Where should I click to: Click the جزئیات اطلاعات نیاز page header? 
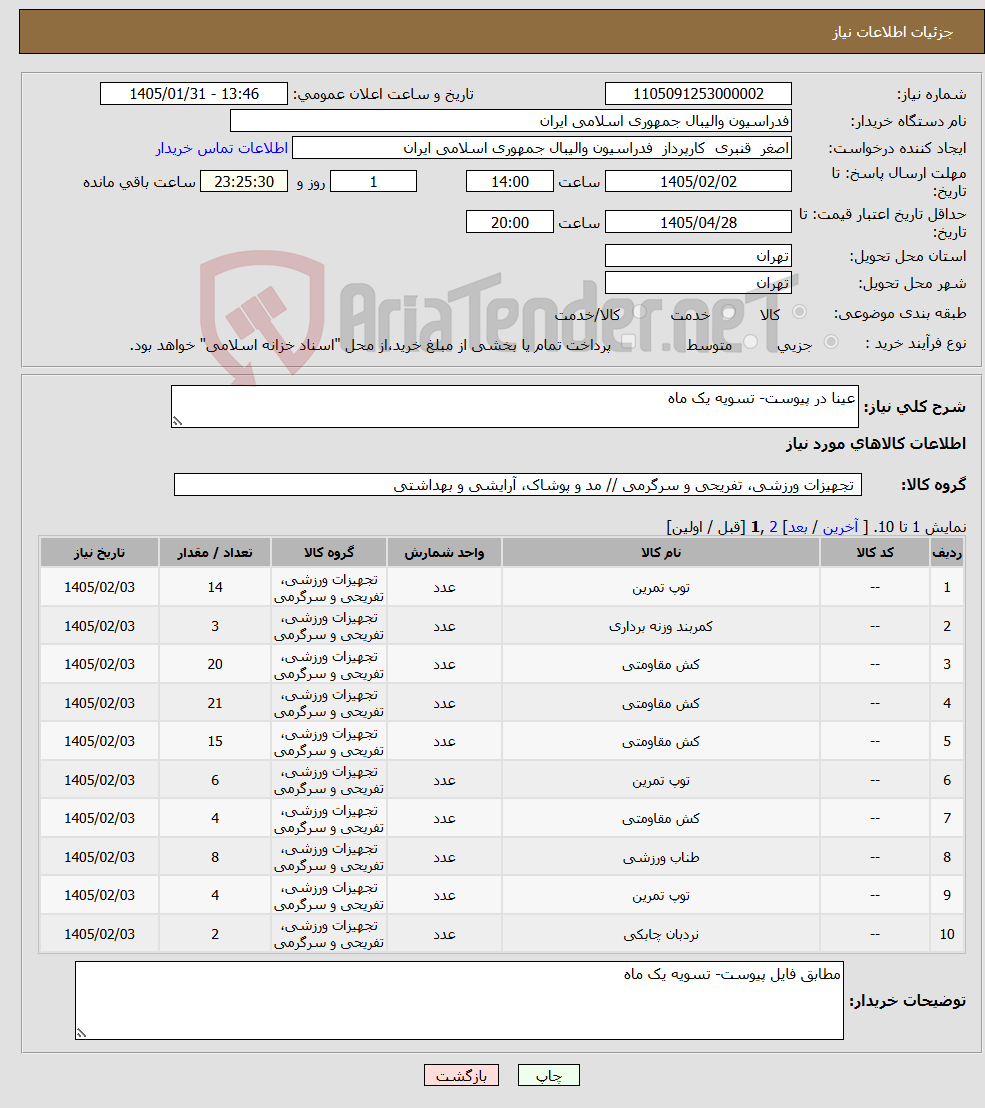pos(892,33)
